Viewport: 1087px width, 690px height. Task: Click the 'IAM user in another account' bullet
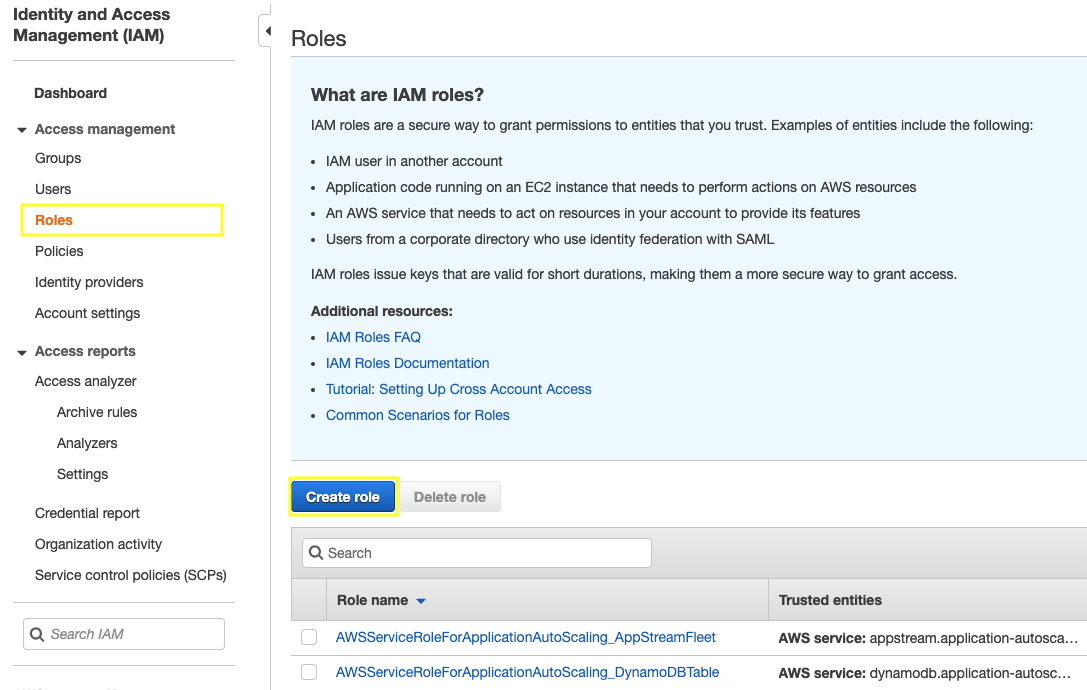414,161
